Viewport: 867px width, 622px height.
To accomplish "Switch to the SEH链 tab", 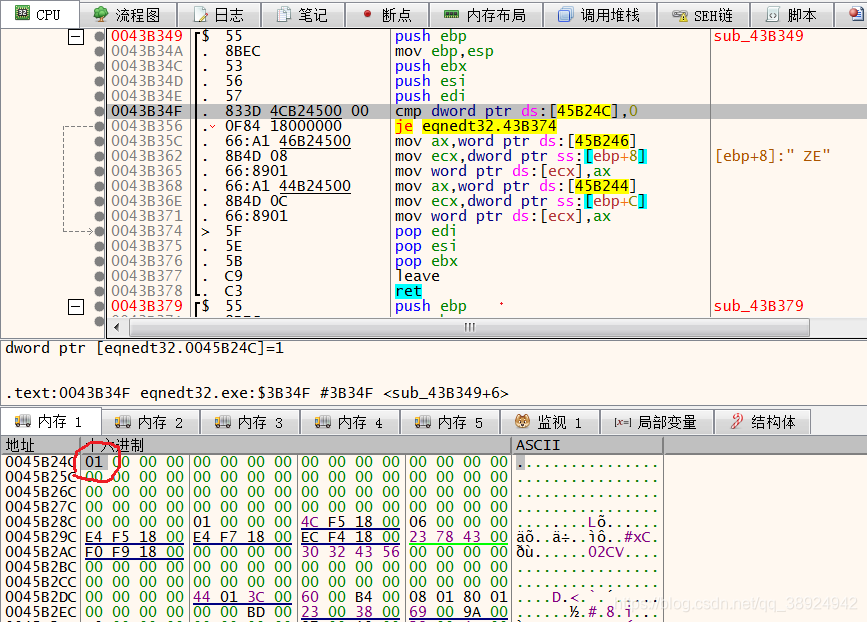I will [703, 15].
